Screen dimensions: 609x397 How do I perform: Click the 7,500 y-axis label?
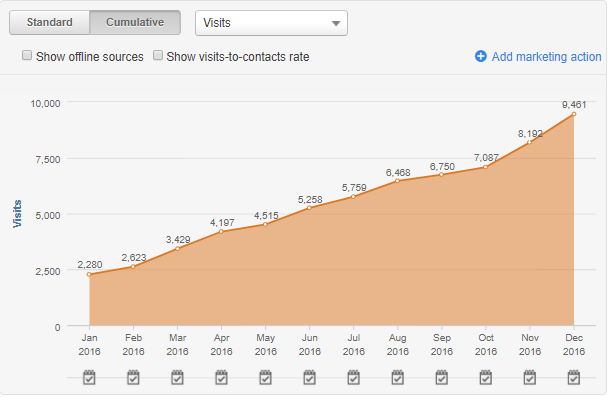pos(48,159)
